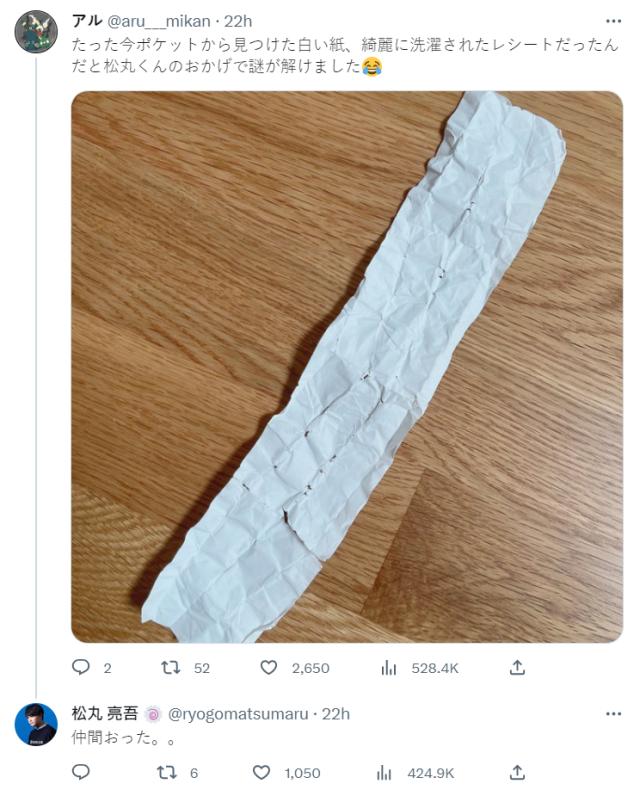Retweet Ryogo Matsumaru's reply
Screen dimensions: 640x796
tap(172, 772)
